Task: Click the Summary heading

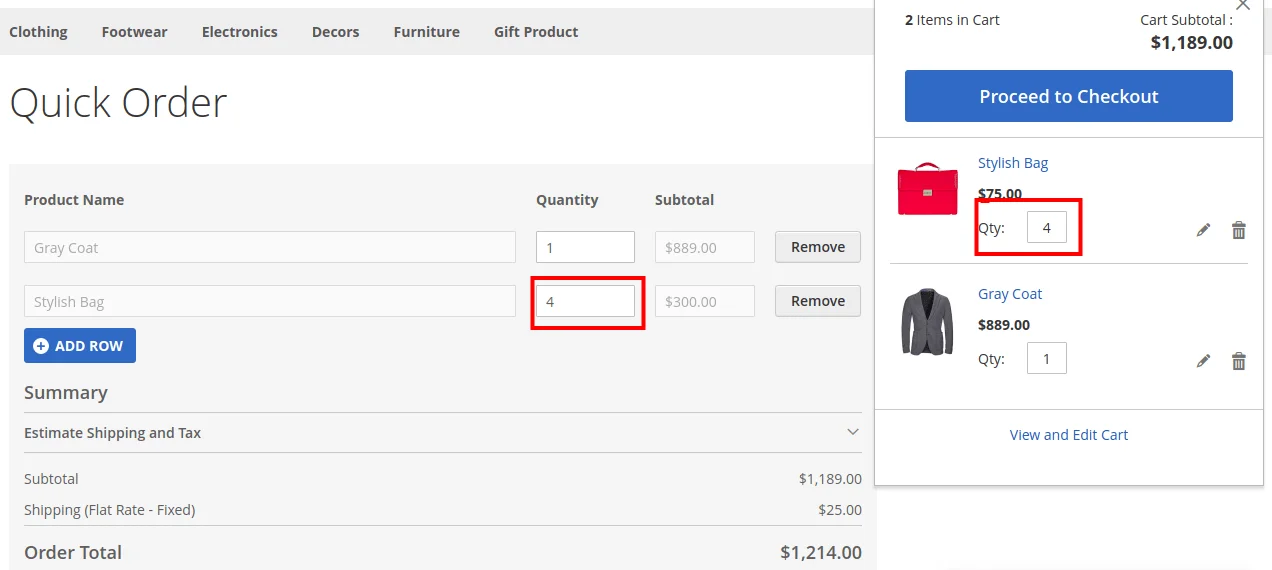Action: pos(66,393)
